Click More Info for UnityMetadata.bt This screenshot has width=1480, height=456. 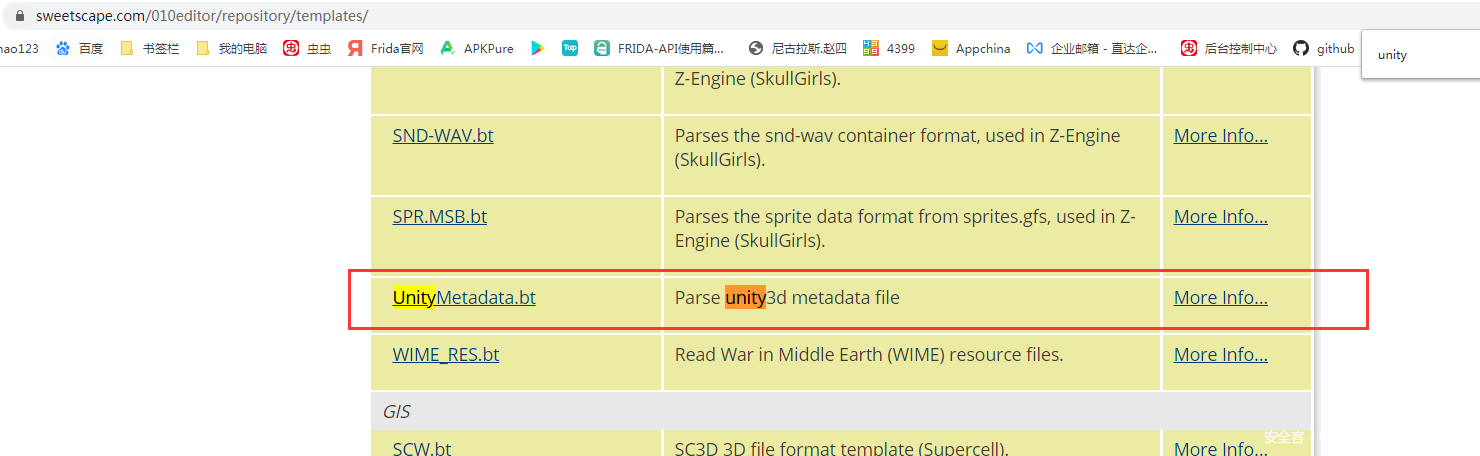1220,297
